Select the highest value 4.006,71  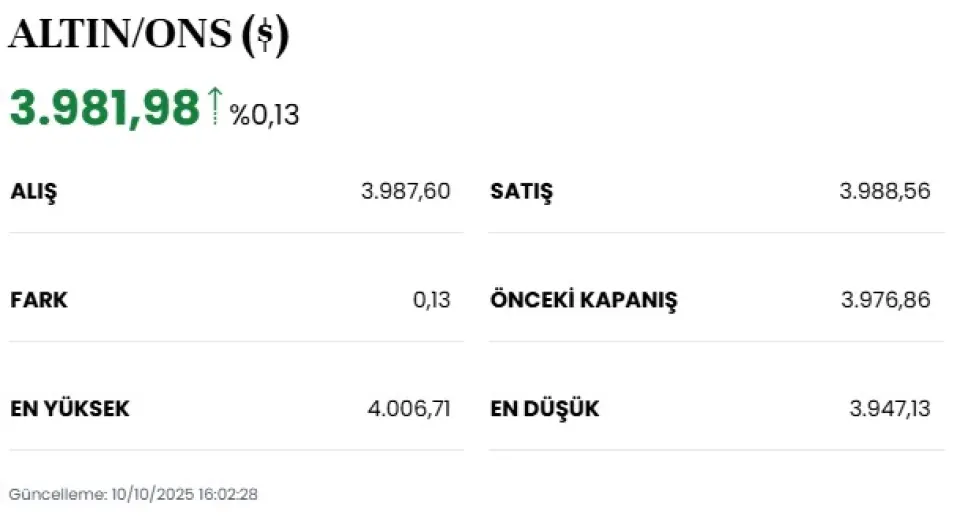pos(410,409)
